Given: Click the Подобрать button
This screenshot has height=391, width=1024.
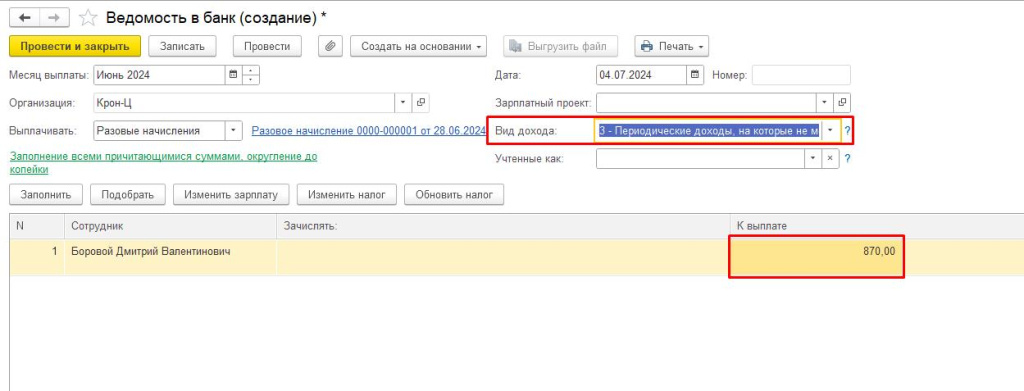Looking at the screenshot, I should pyautogui.click(x=128, y=195).
